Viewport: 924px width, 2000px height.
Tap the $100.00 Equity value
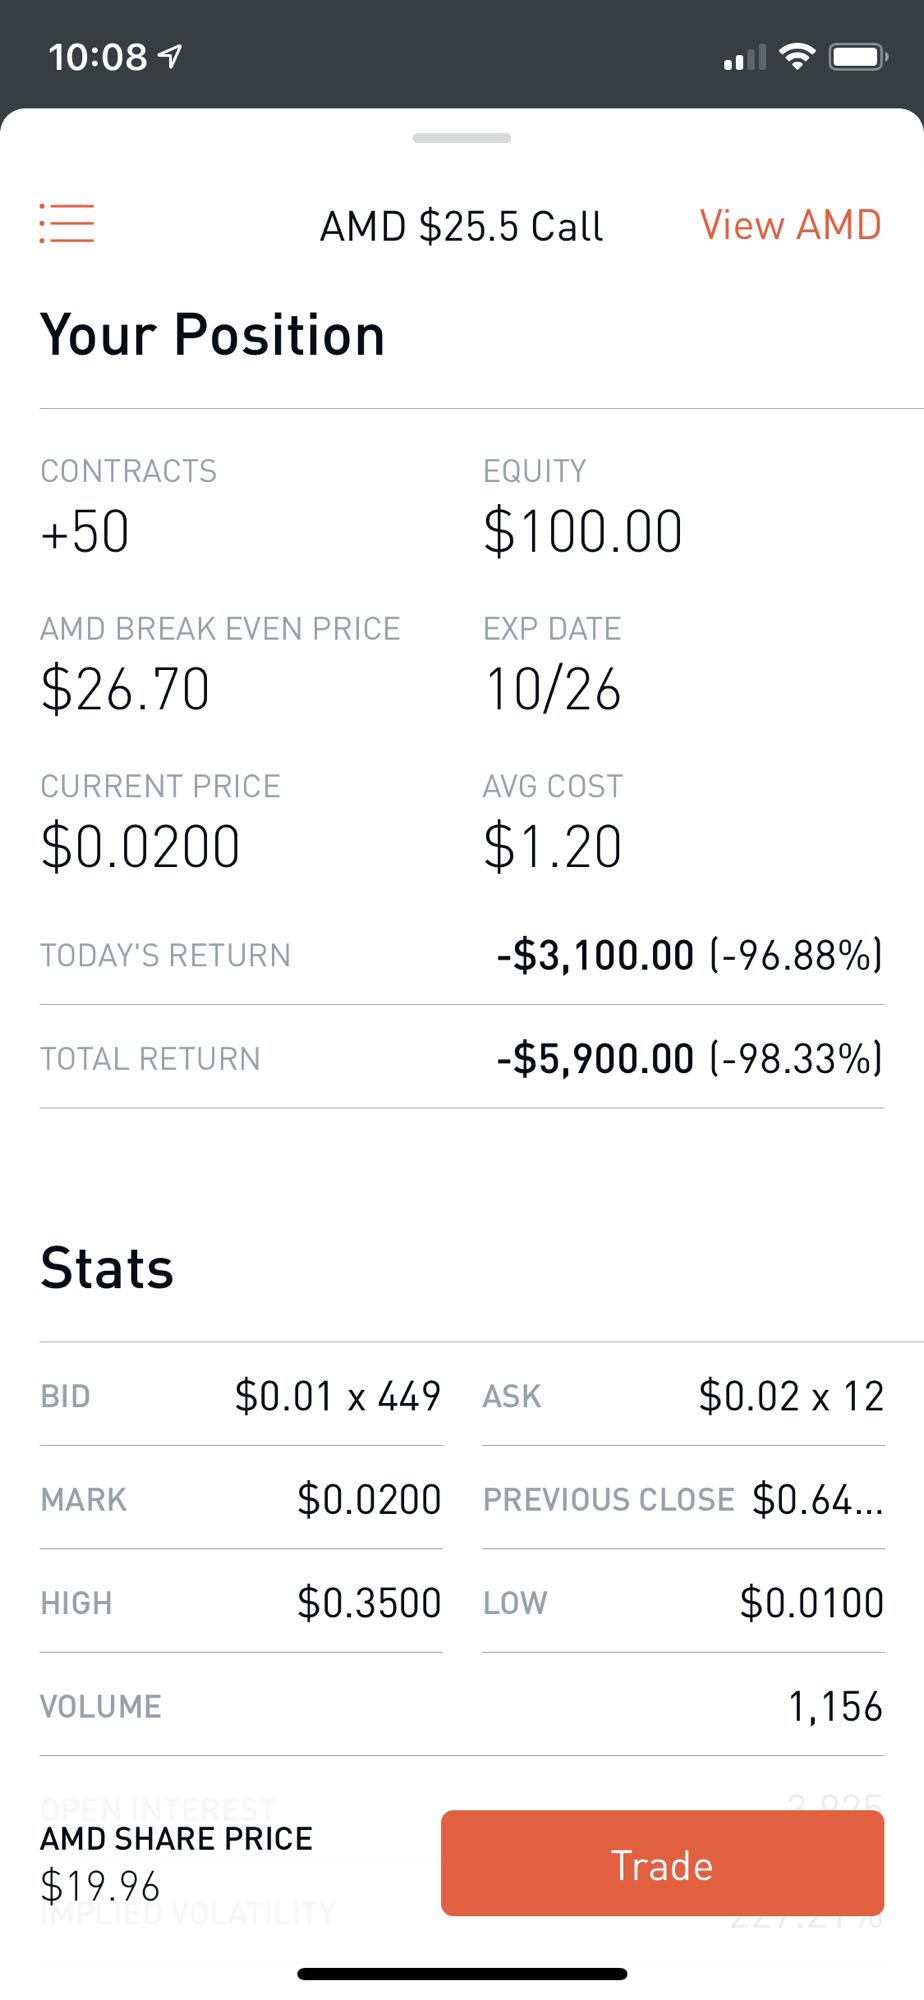click(x=582, y=531)
